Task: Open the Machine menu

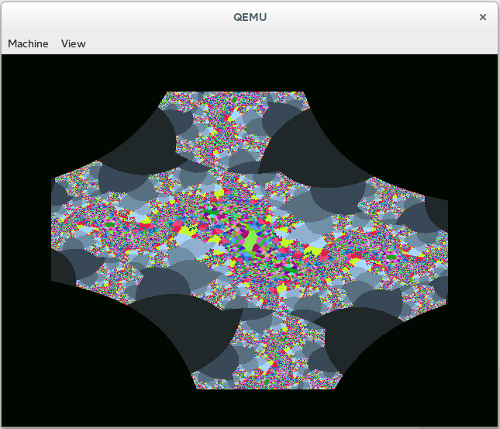Action: point(28,44)
